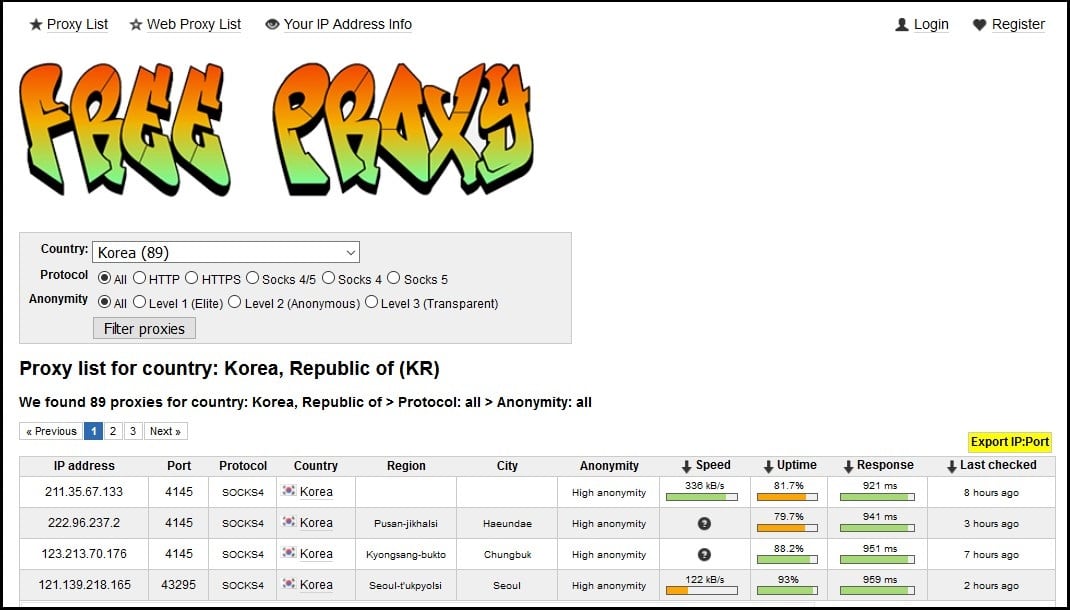Click IP address 123.213.70.176
The width and height of the screenshot is (1070, 610).
coord(84,554)
